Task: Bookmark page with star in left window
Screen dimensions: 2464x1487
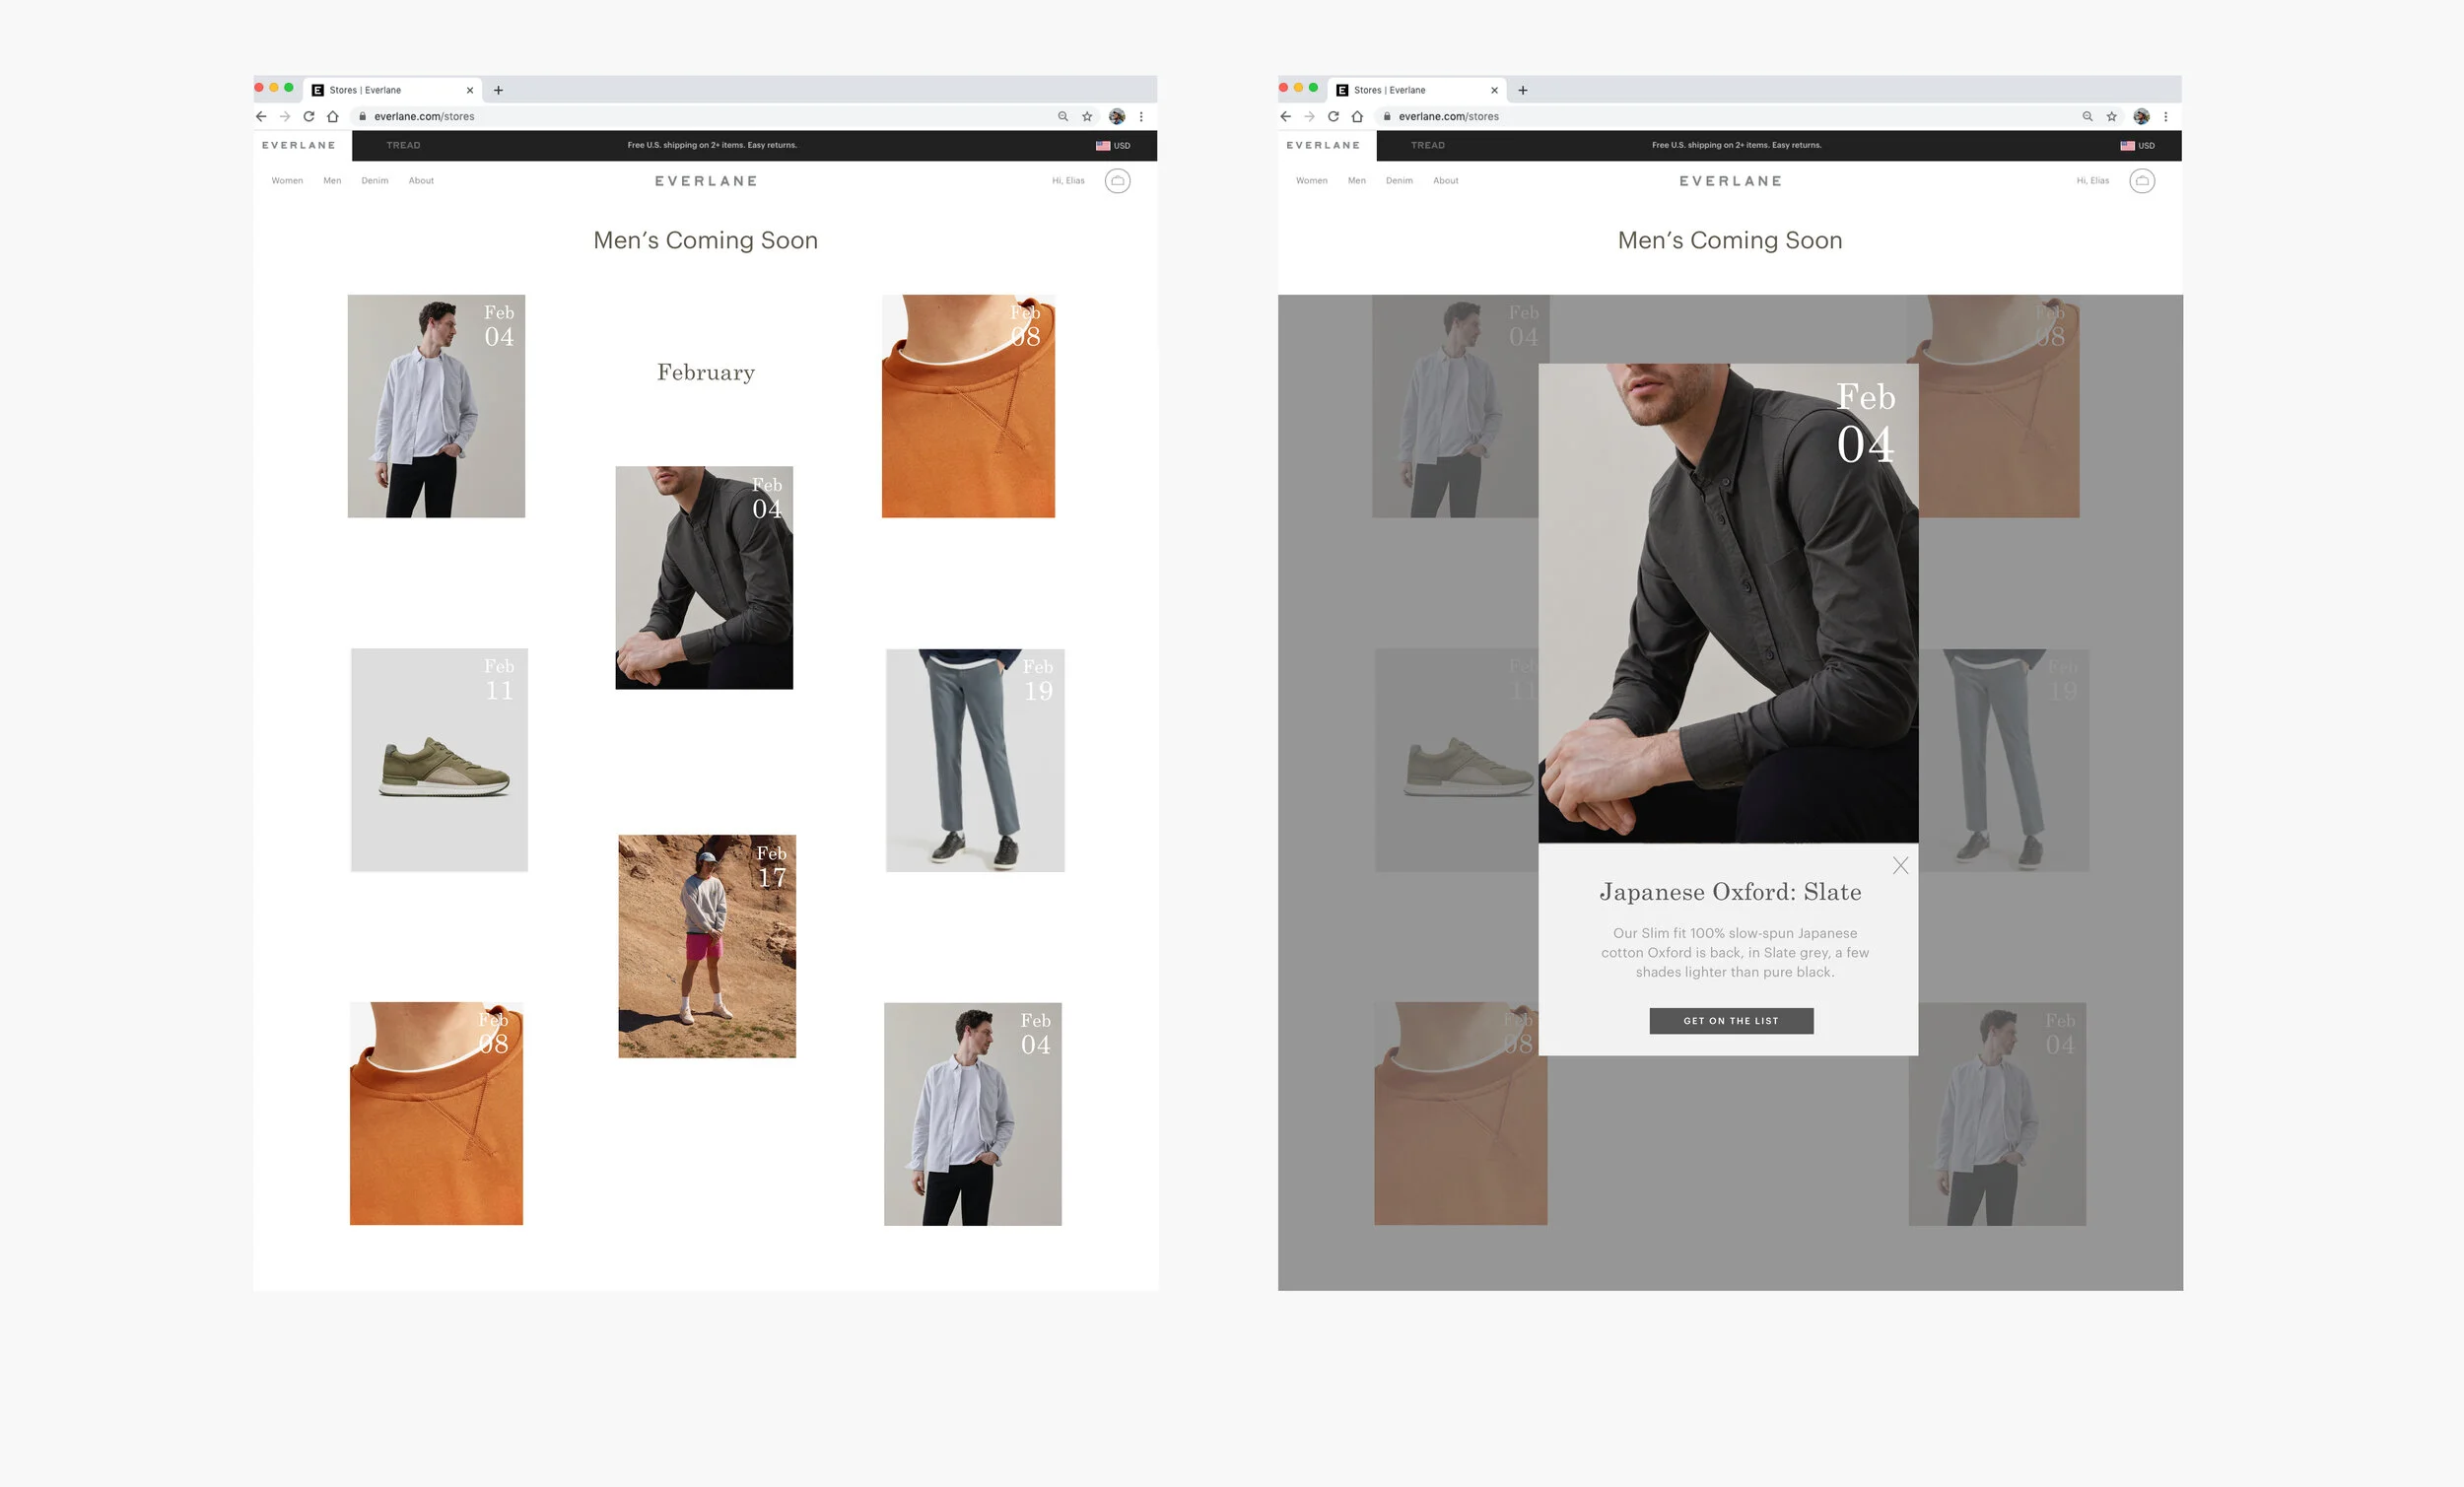Action: (1087, 117)
